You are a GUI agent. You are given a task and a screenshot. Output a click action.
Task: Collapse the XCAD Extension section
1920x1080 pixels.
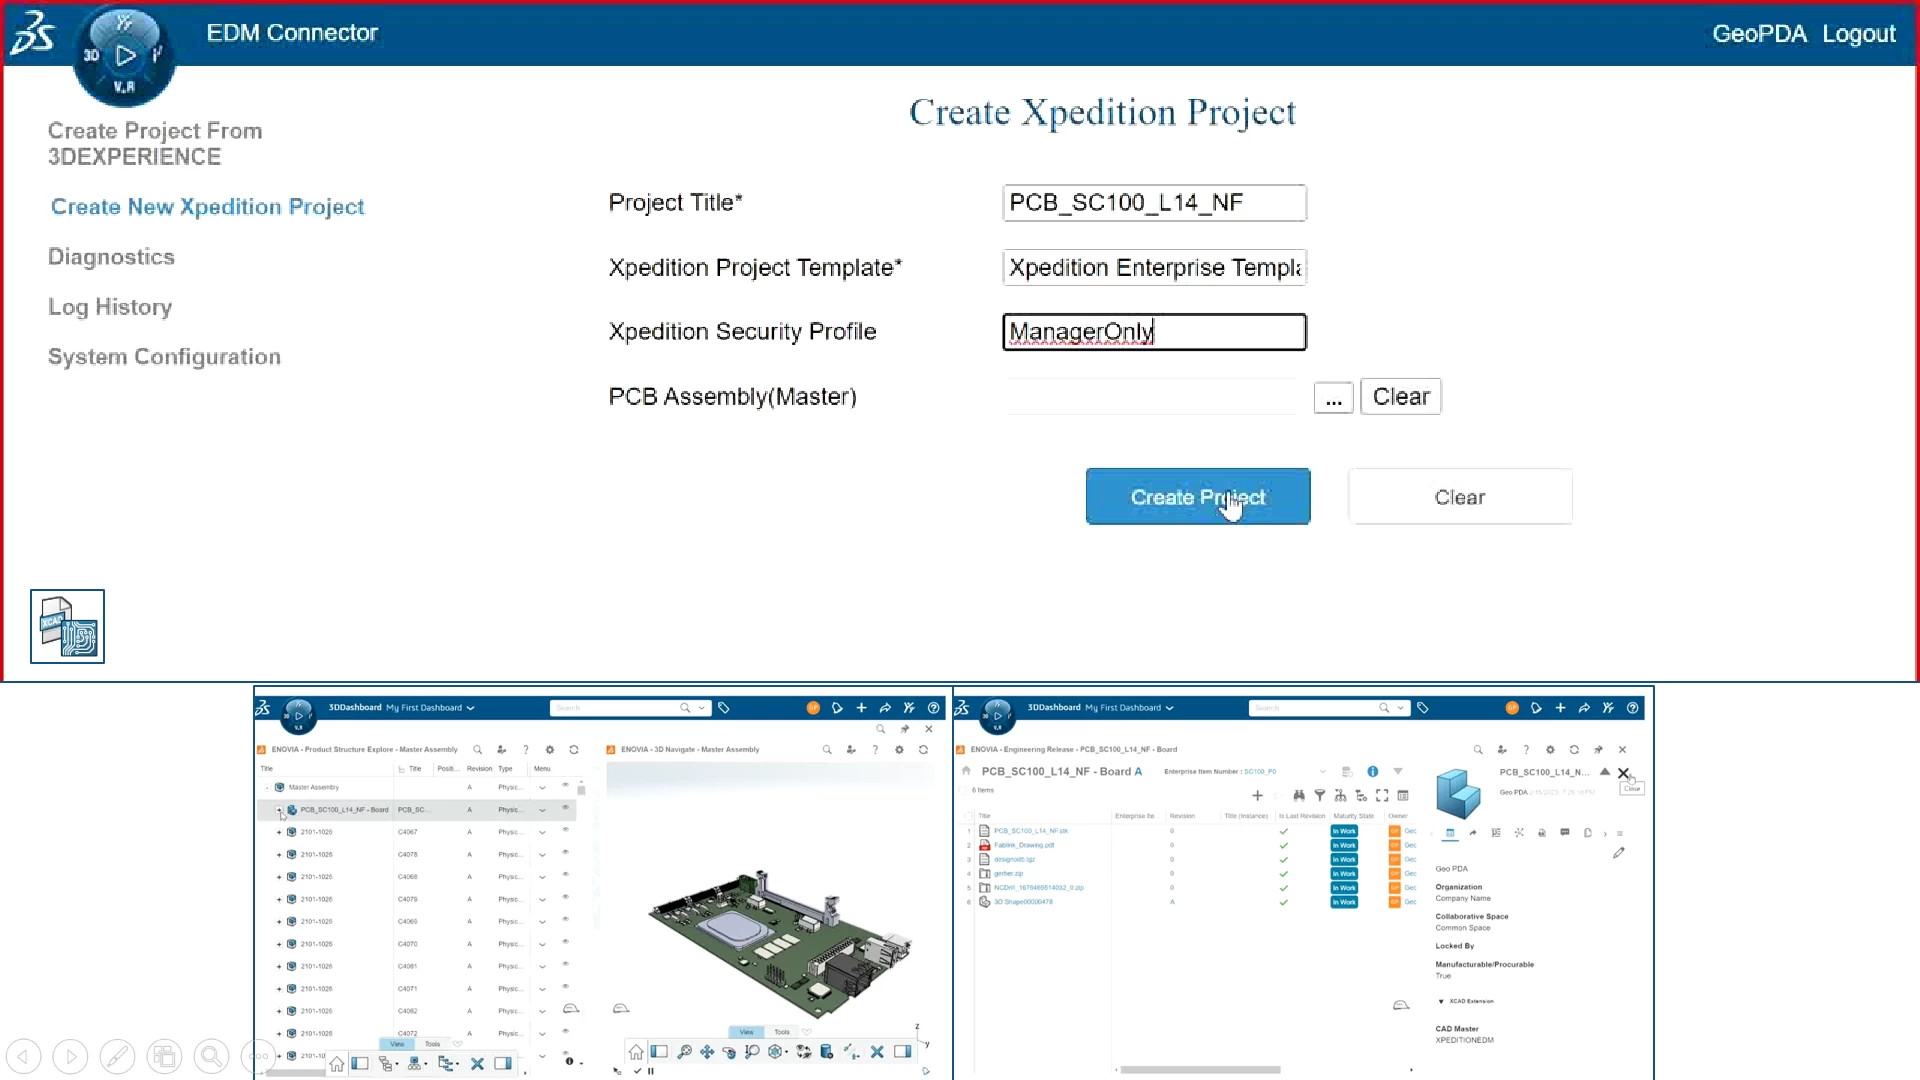click(1441, 1001)
